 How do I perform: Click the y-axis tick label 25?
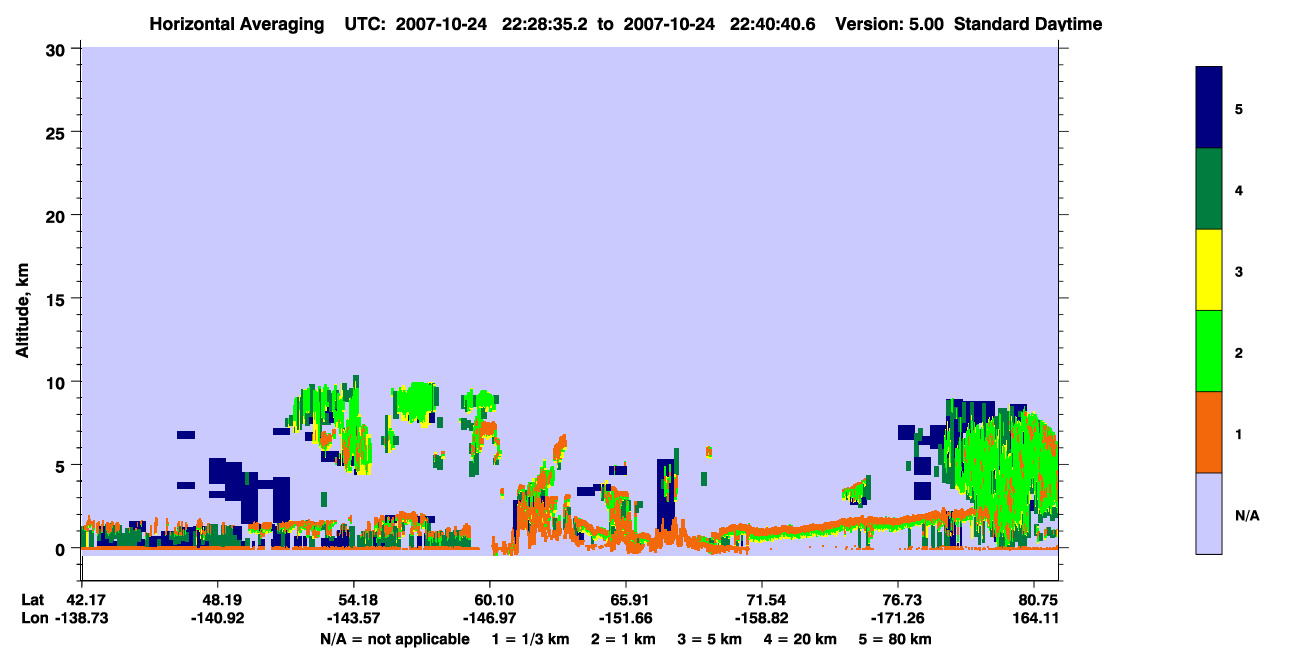(58, 132)
